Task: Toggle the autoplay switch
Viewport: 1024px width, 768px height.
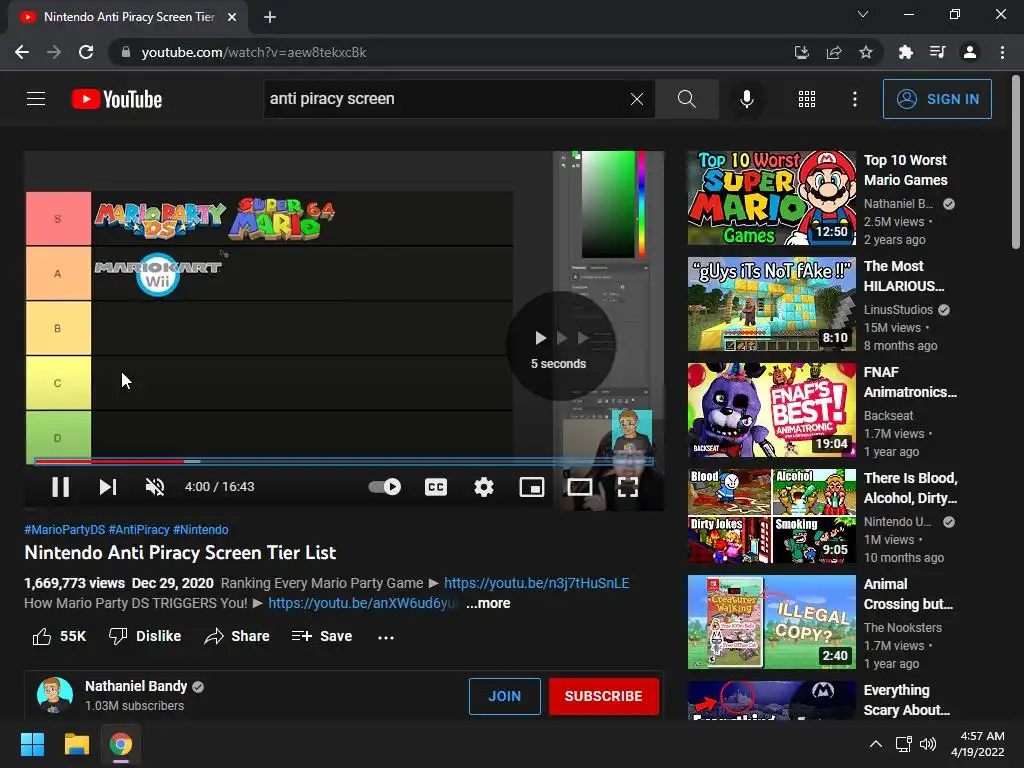Action: click(385, 487)
